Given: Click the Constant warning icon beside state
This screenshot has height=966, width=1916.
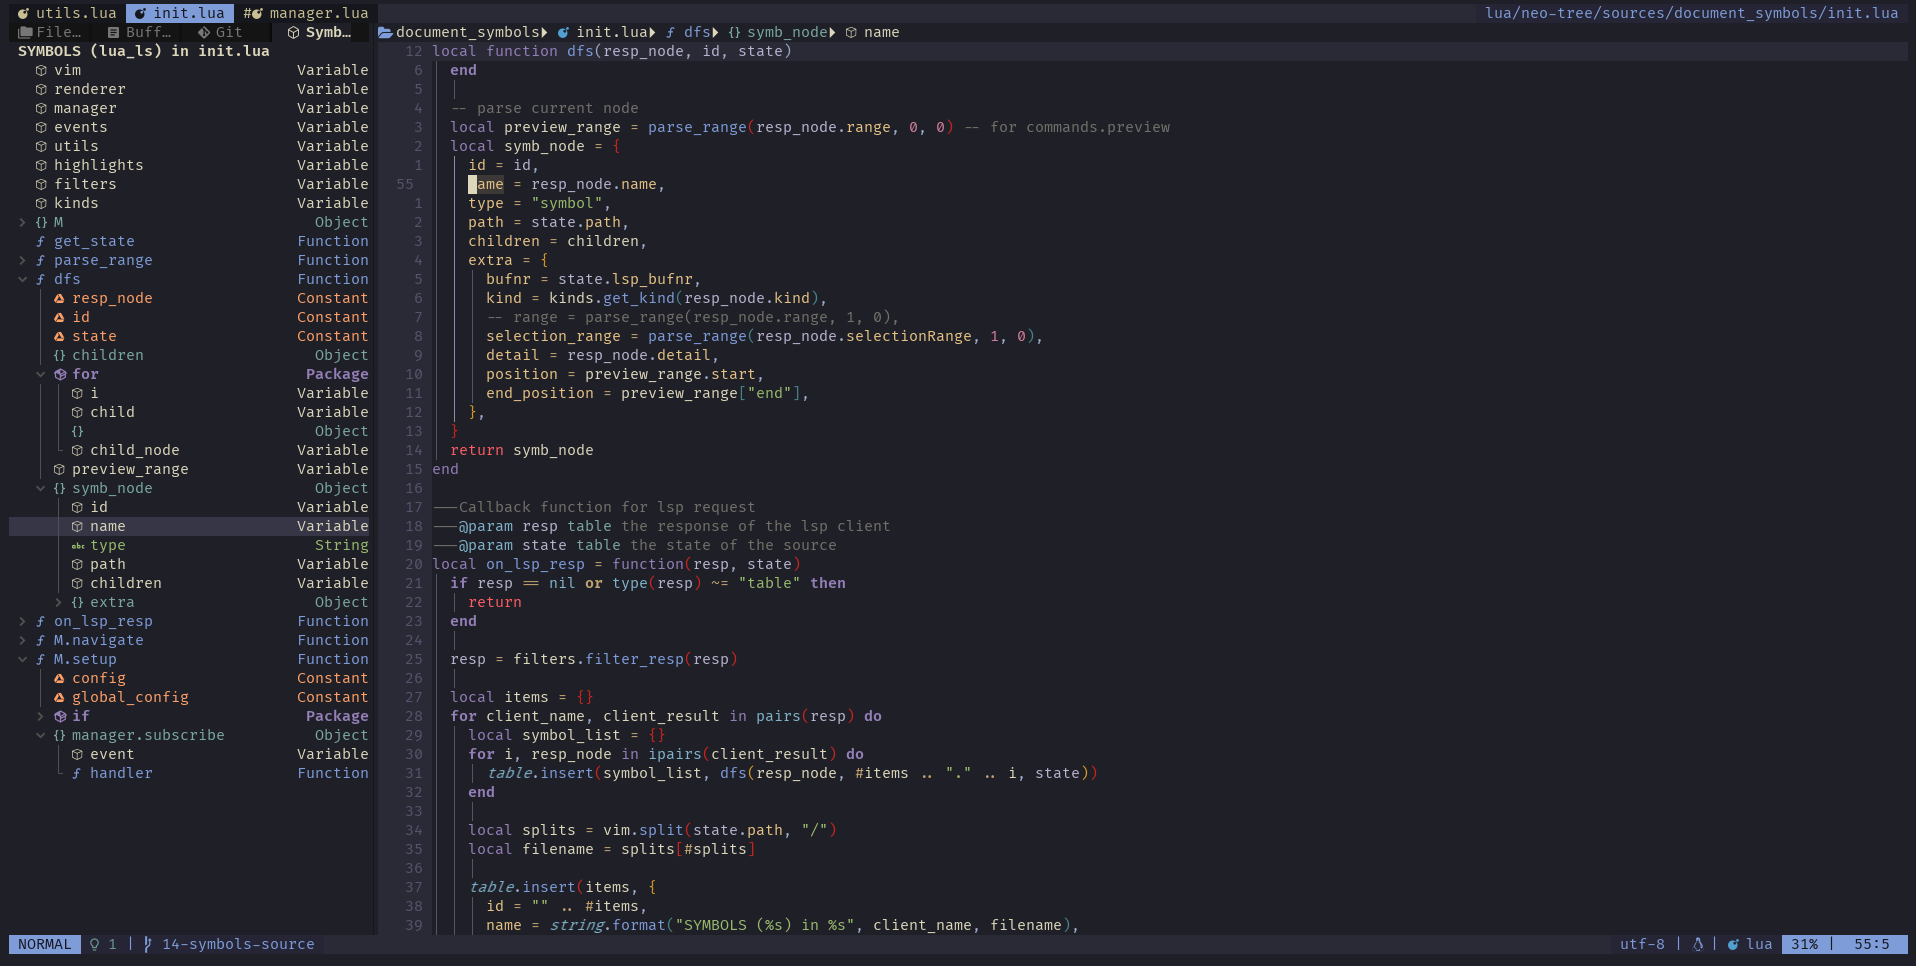Looking at the screenshot, I should [62, 336].
